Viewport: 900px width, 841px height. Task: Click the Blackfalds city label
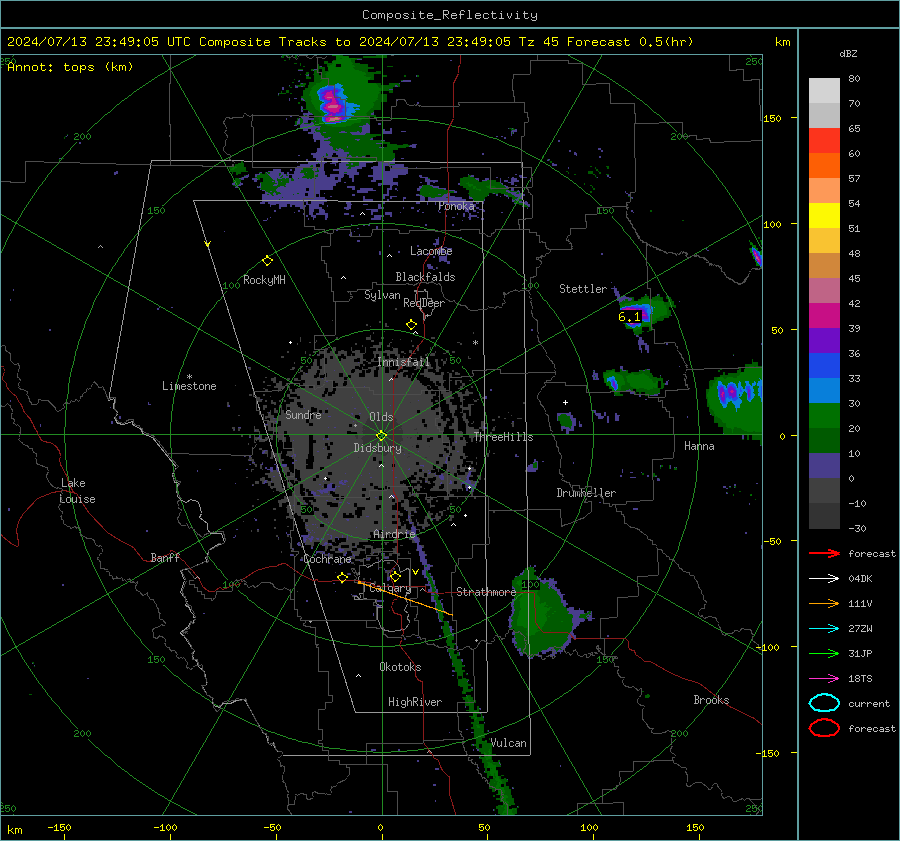(425, 277)
